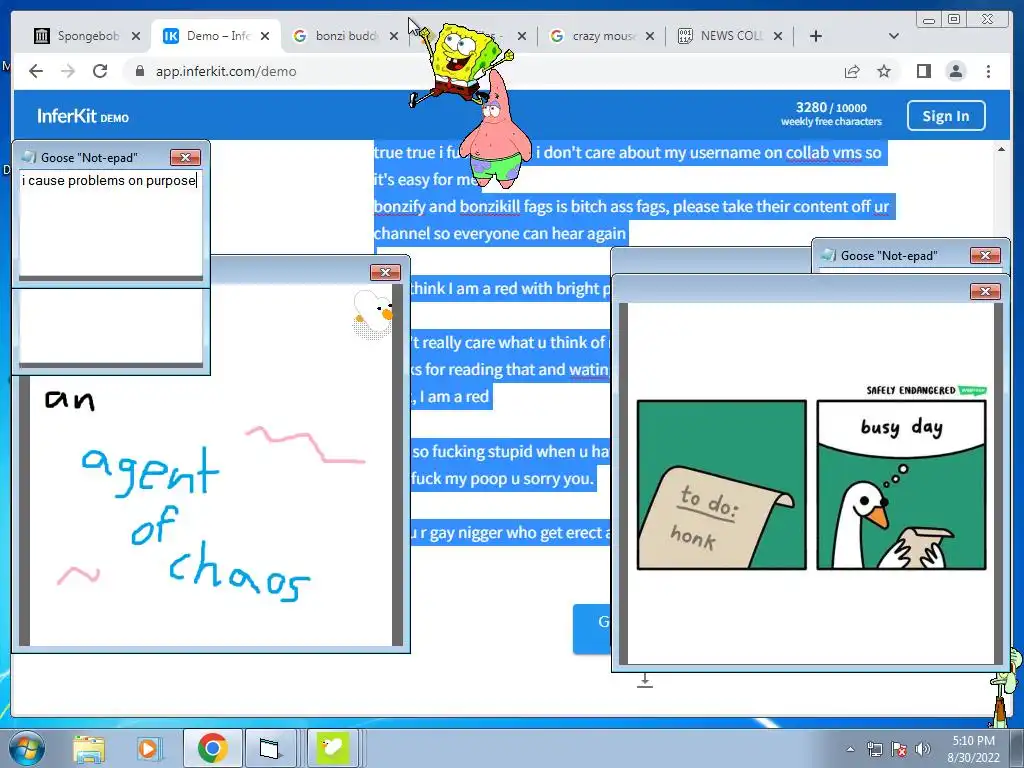This screenshot has width=1024, height=768.
Task: Click the page scrollbar up arrow
Action: click(x=1001, y=150)
